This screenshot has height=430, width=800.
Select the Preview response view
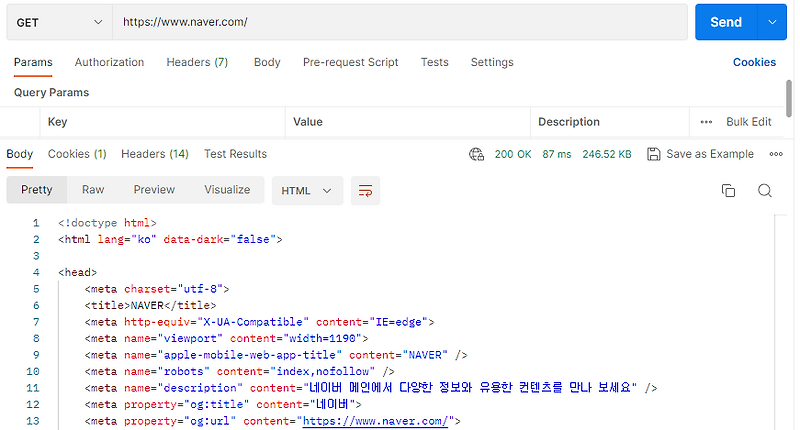point(154,190)
